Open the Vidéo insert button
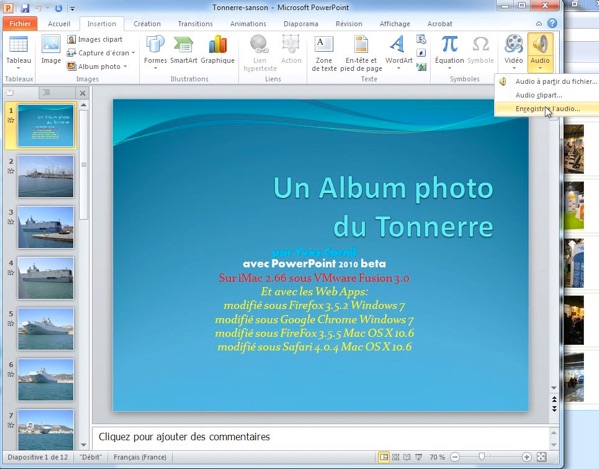The width and height of the screenshot is (599, 469). (x=513, y=53)
